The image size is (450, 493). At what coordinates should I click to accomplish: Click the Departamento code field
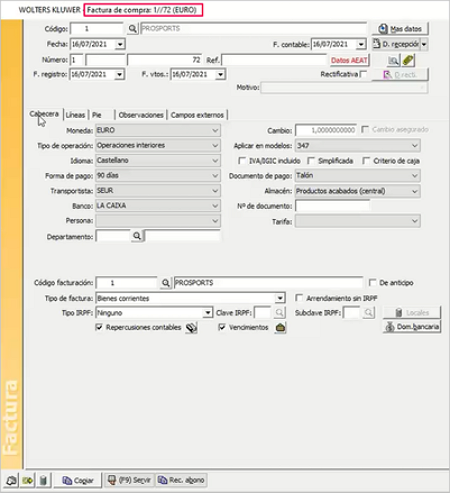113,236
